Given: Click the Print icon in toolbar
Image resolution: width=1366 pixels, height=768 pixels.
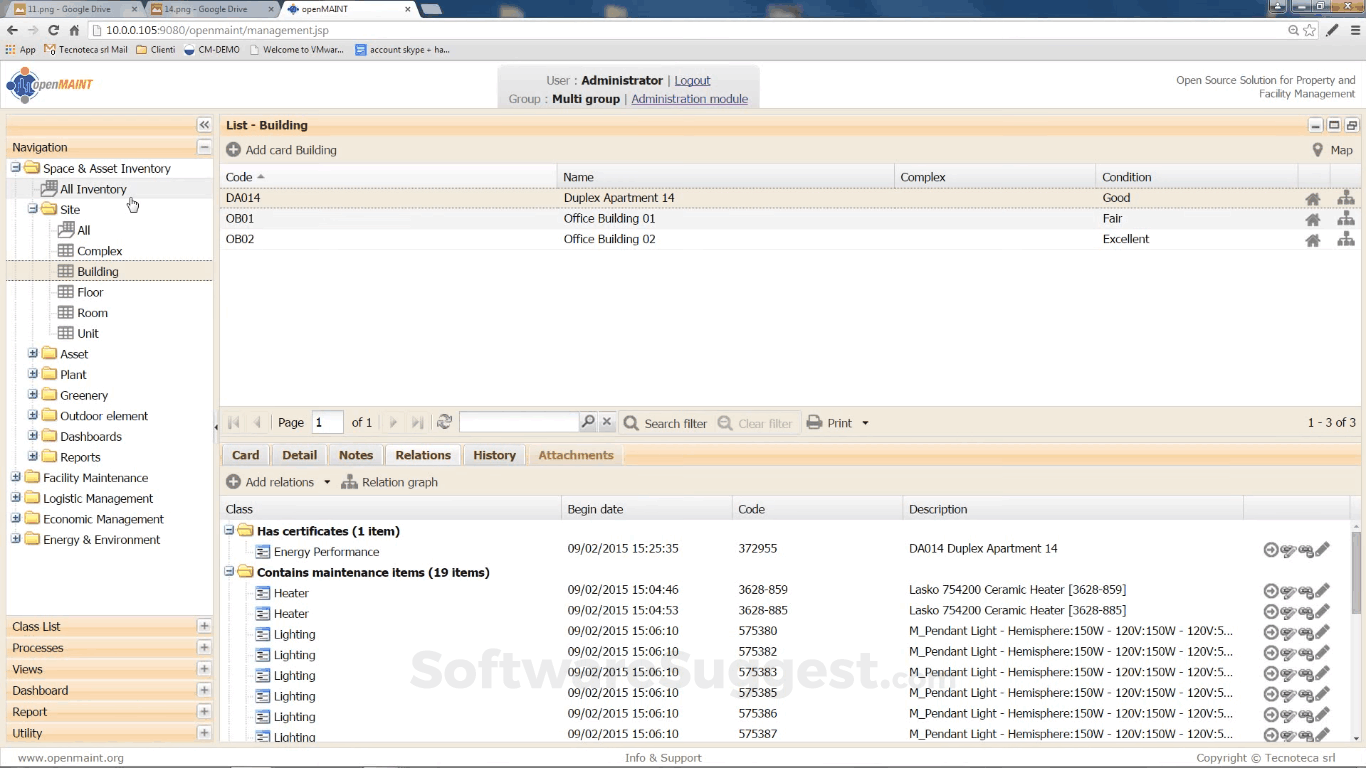Looking at the screenshot, I should point(815,423).
